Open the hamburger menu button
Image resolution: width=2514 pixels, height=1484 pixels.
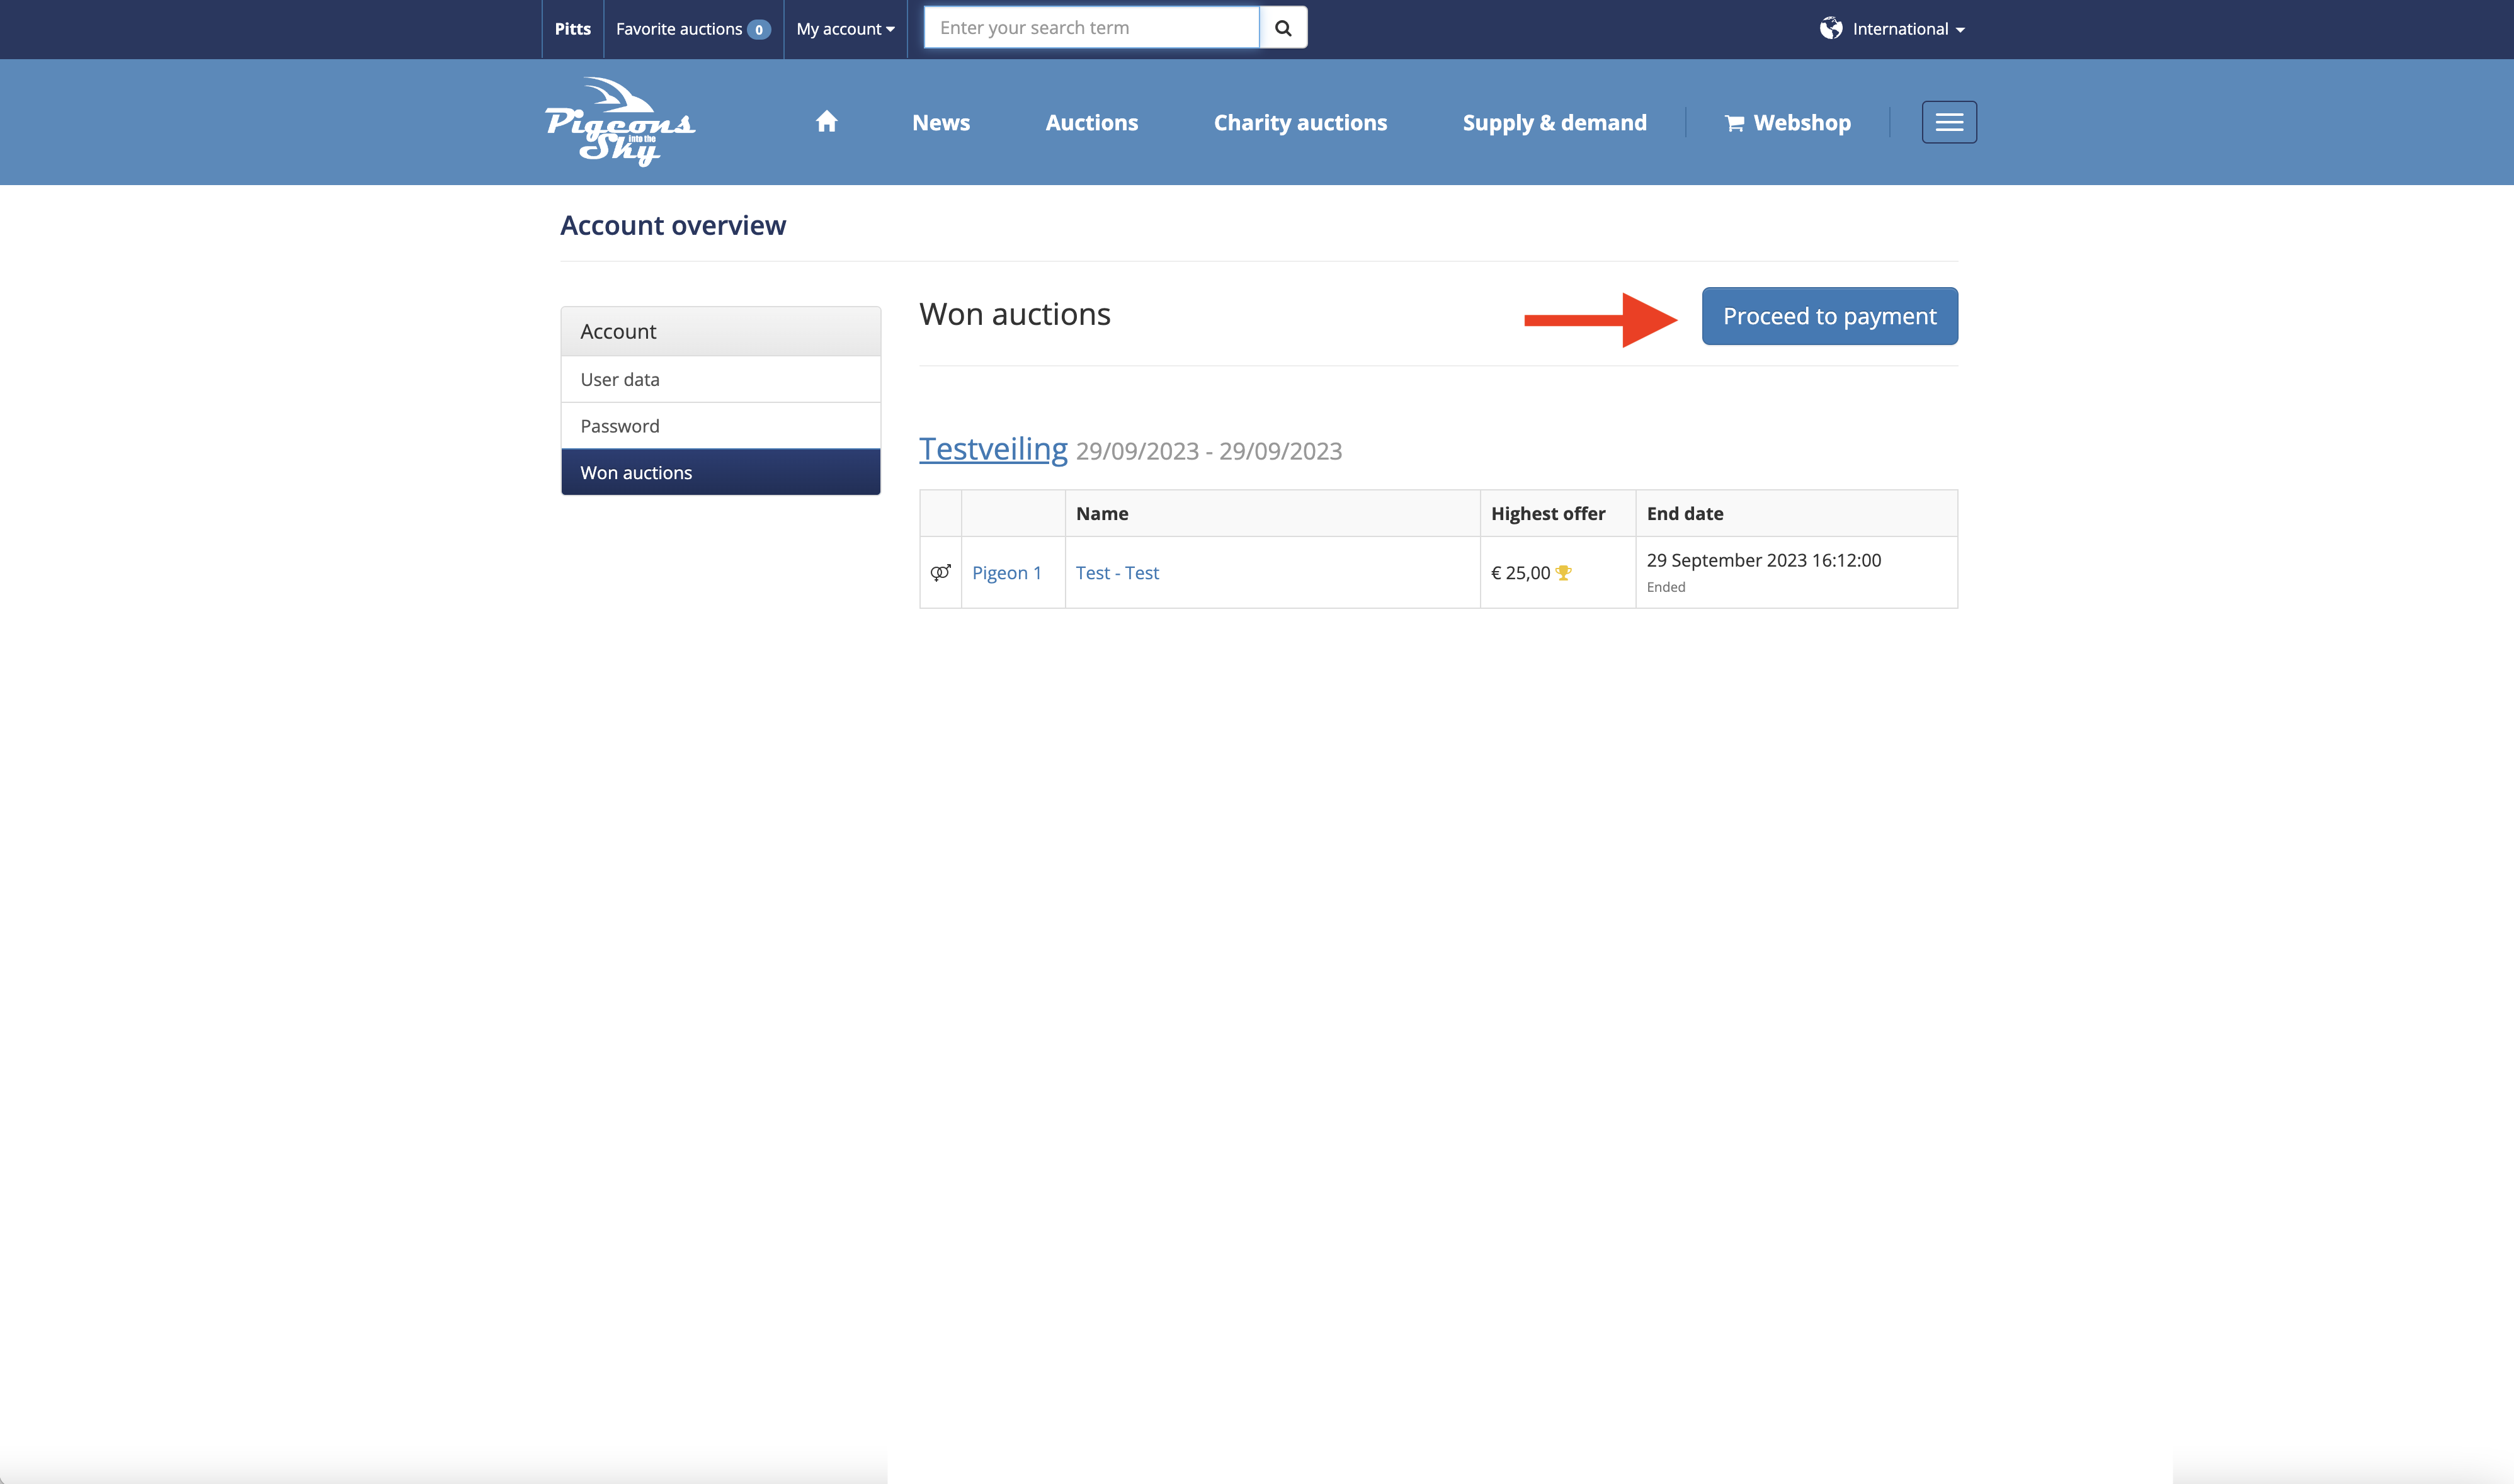(1948, 122)
